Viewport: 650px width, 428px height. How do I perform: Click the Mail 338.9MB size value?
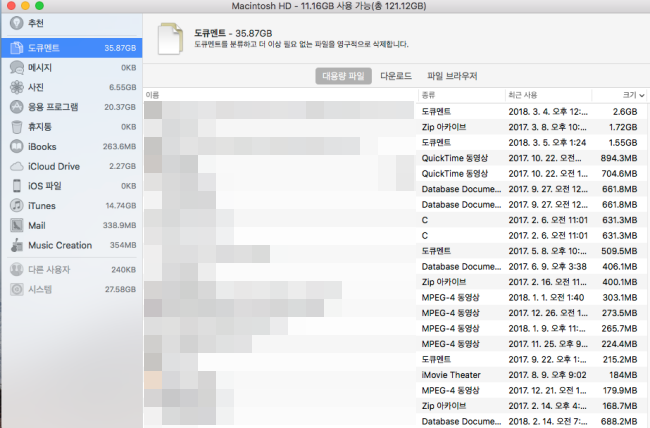click(x=119, y=225)
